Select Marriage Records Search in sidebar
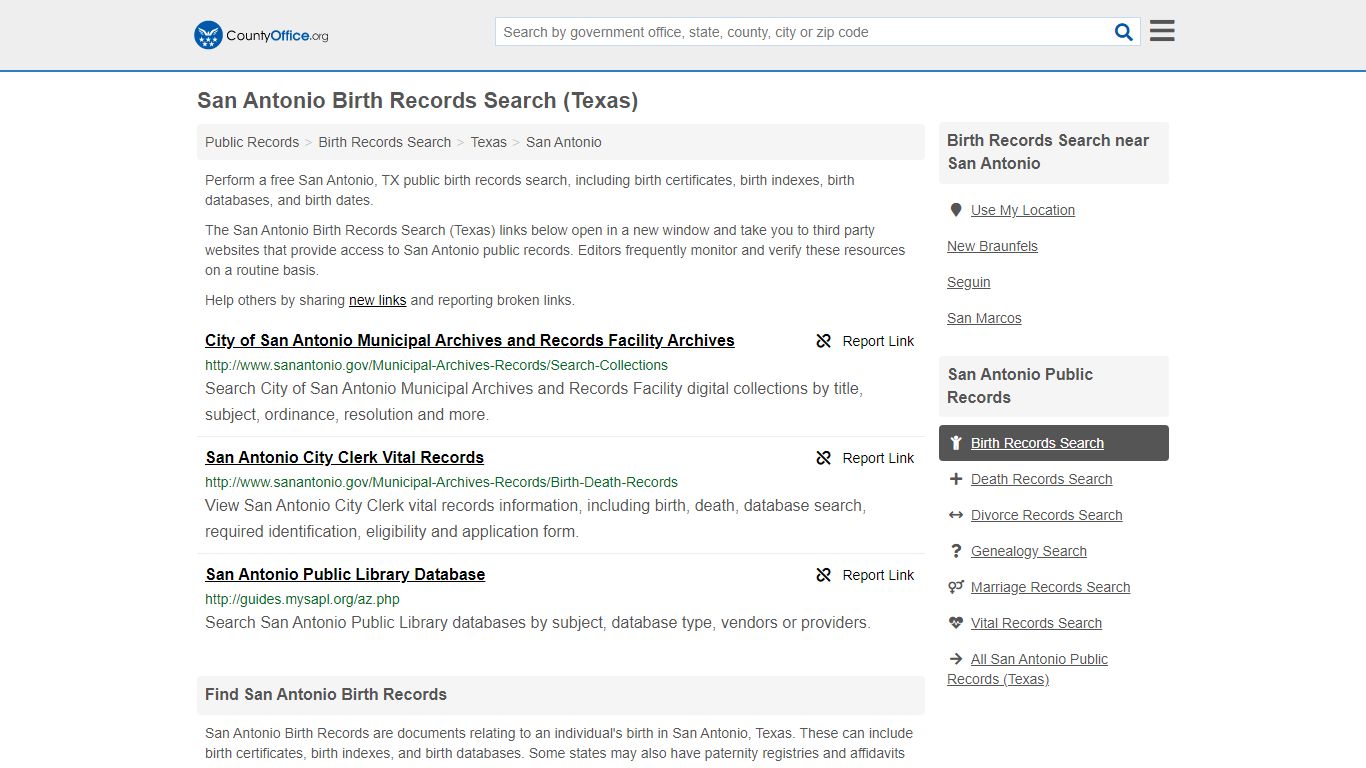Image resolution: width=1366 pixels, height=768 pixels. pyautogui.click(x=1050, y=587)
